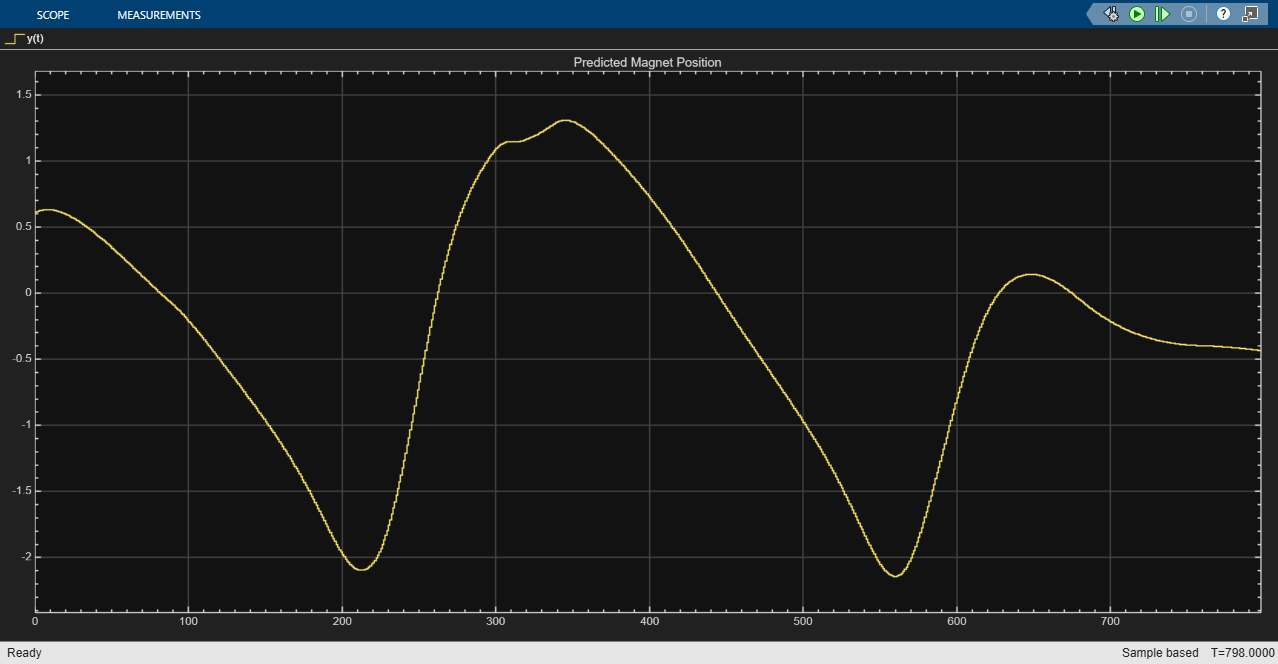This screenshot has height=664, width=1278.
Task: Click the x-axis tick label 400
Action: (x=649, y=622)
